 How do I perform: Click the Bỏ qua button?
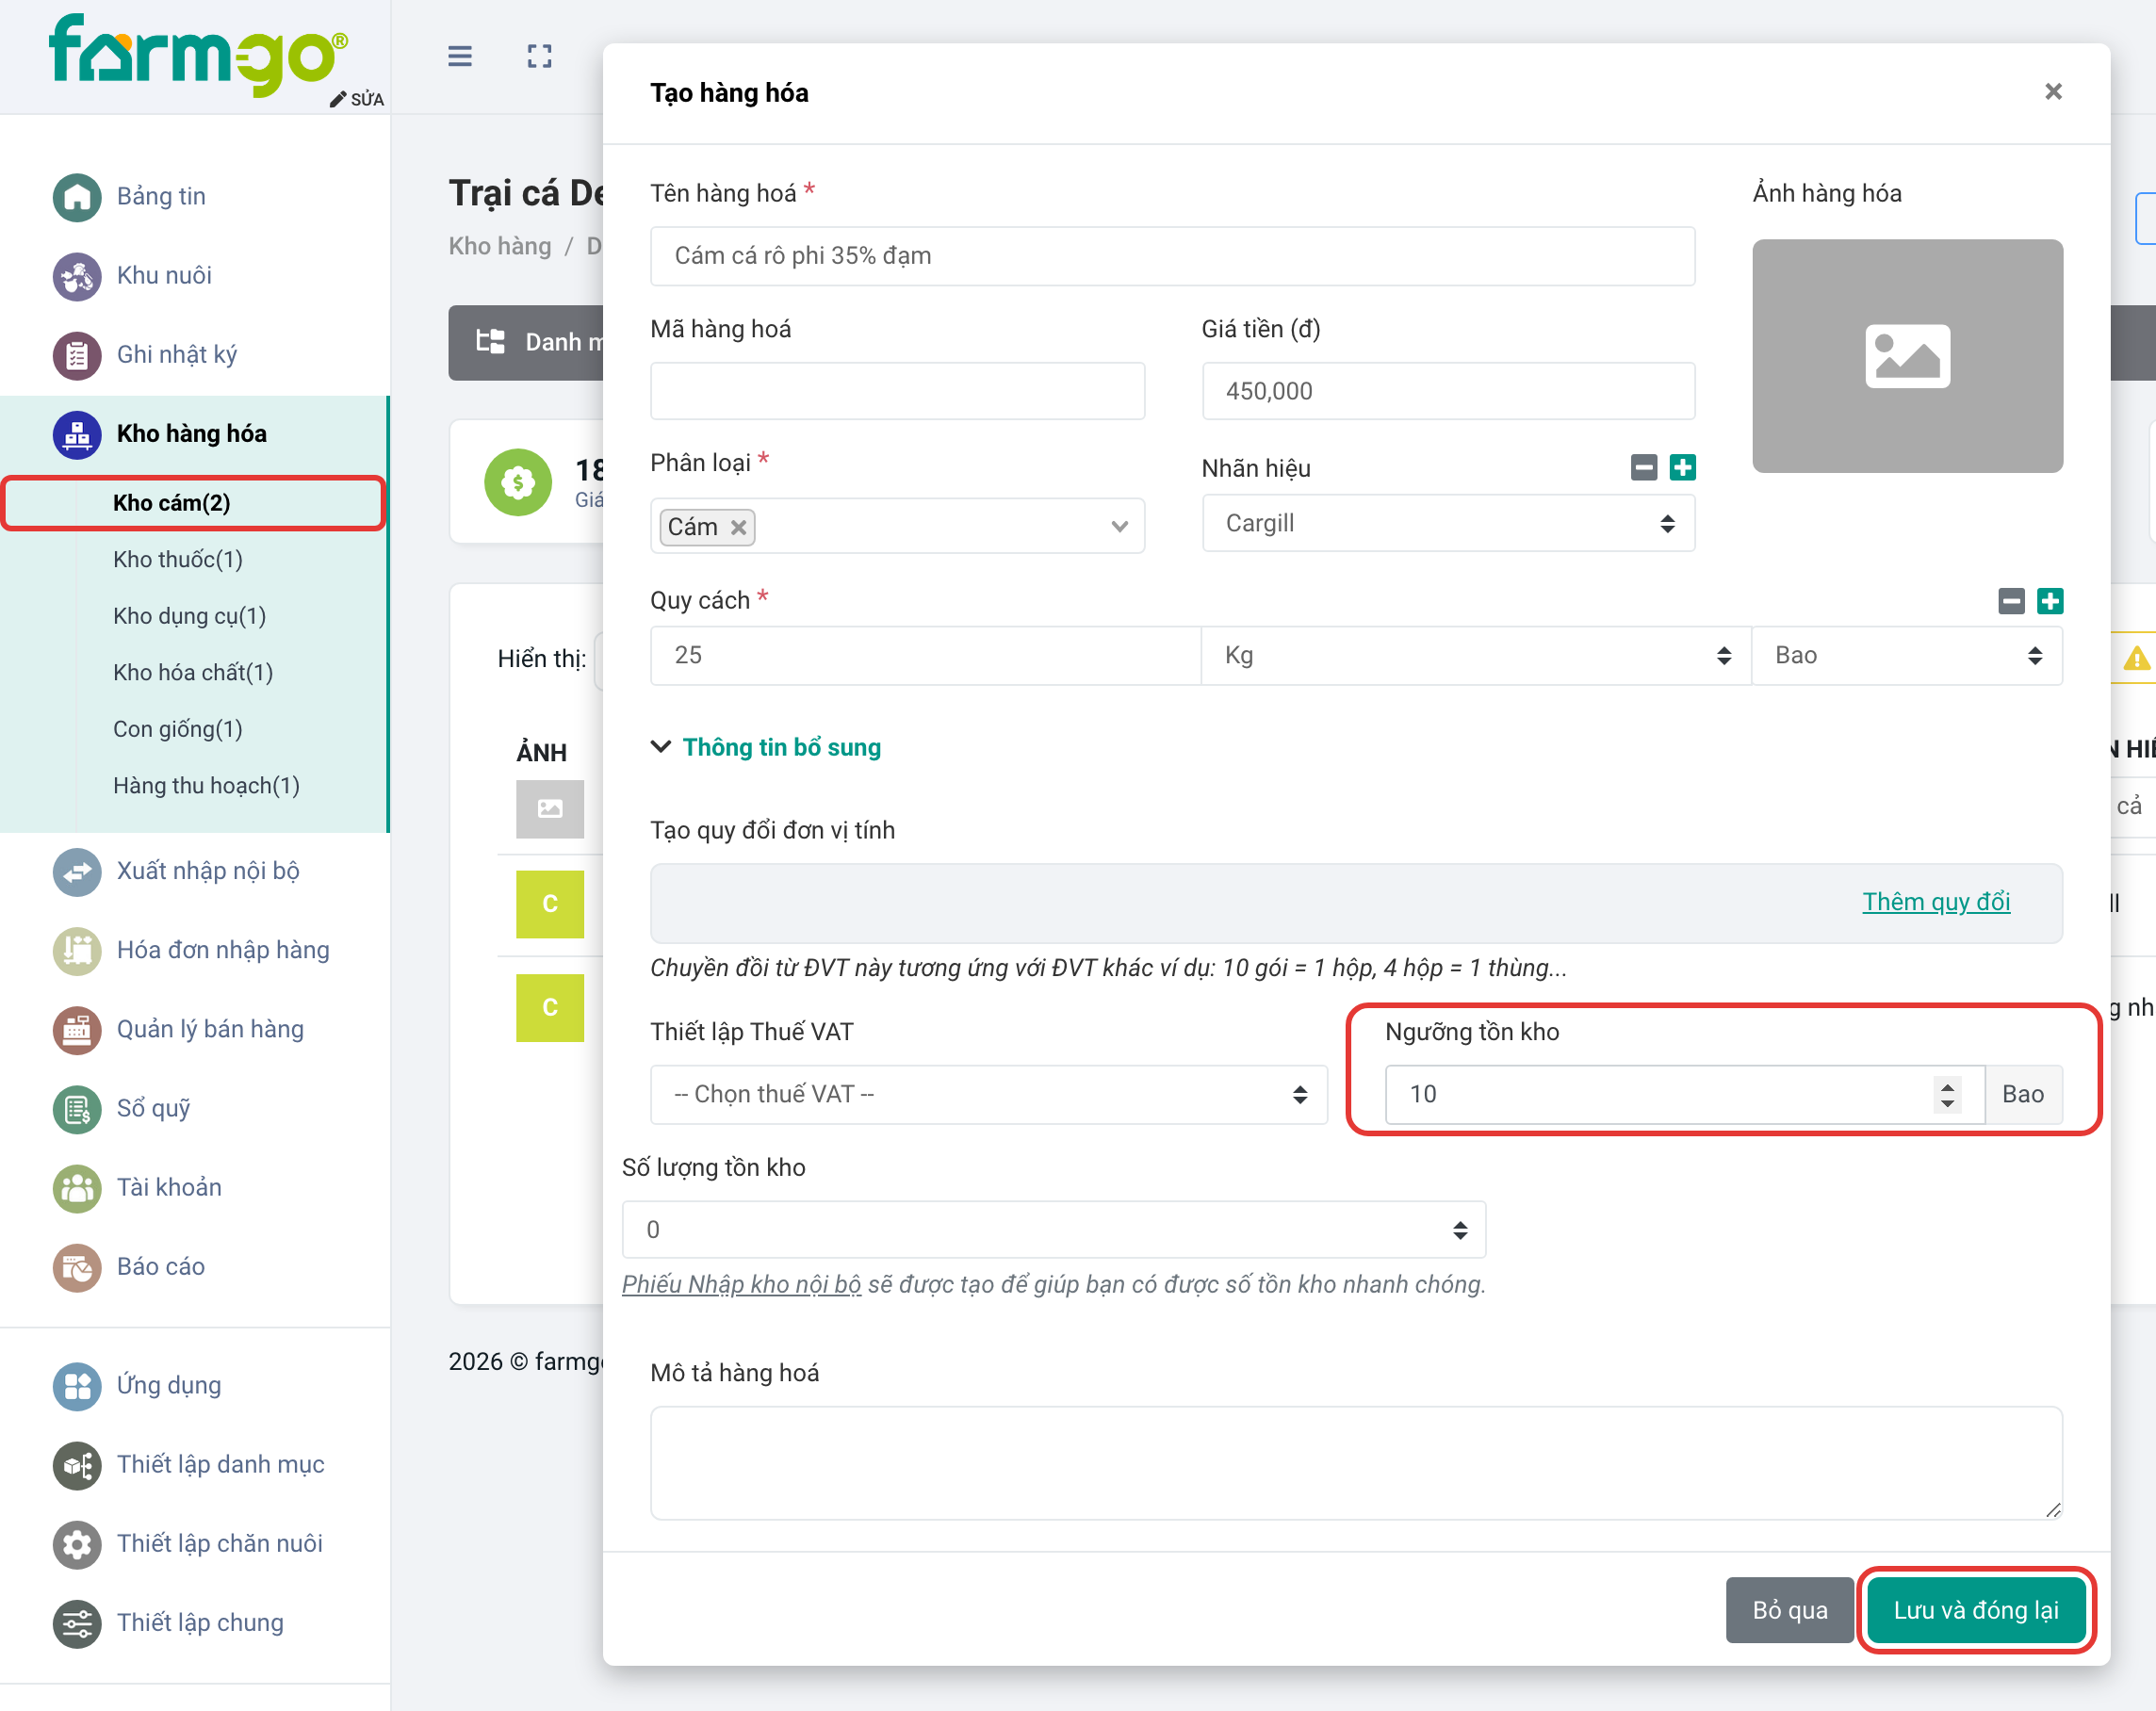pyautogui.click(x=1789, y=1610)
